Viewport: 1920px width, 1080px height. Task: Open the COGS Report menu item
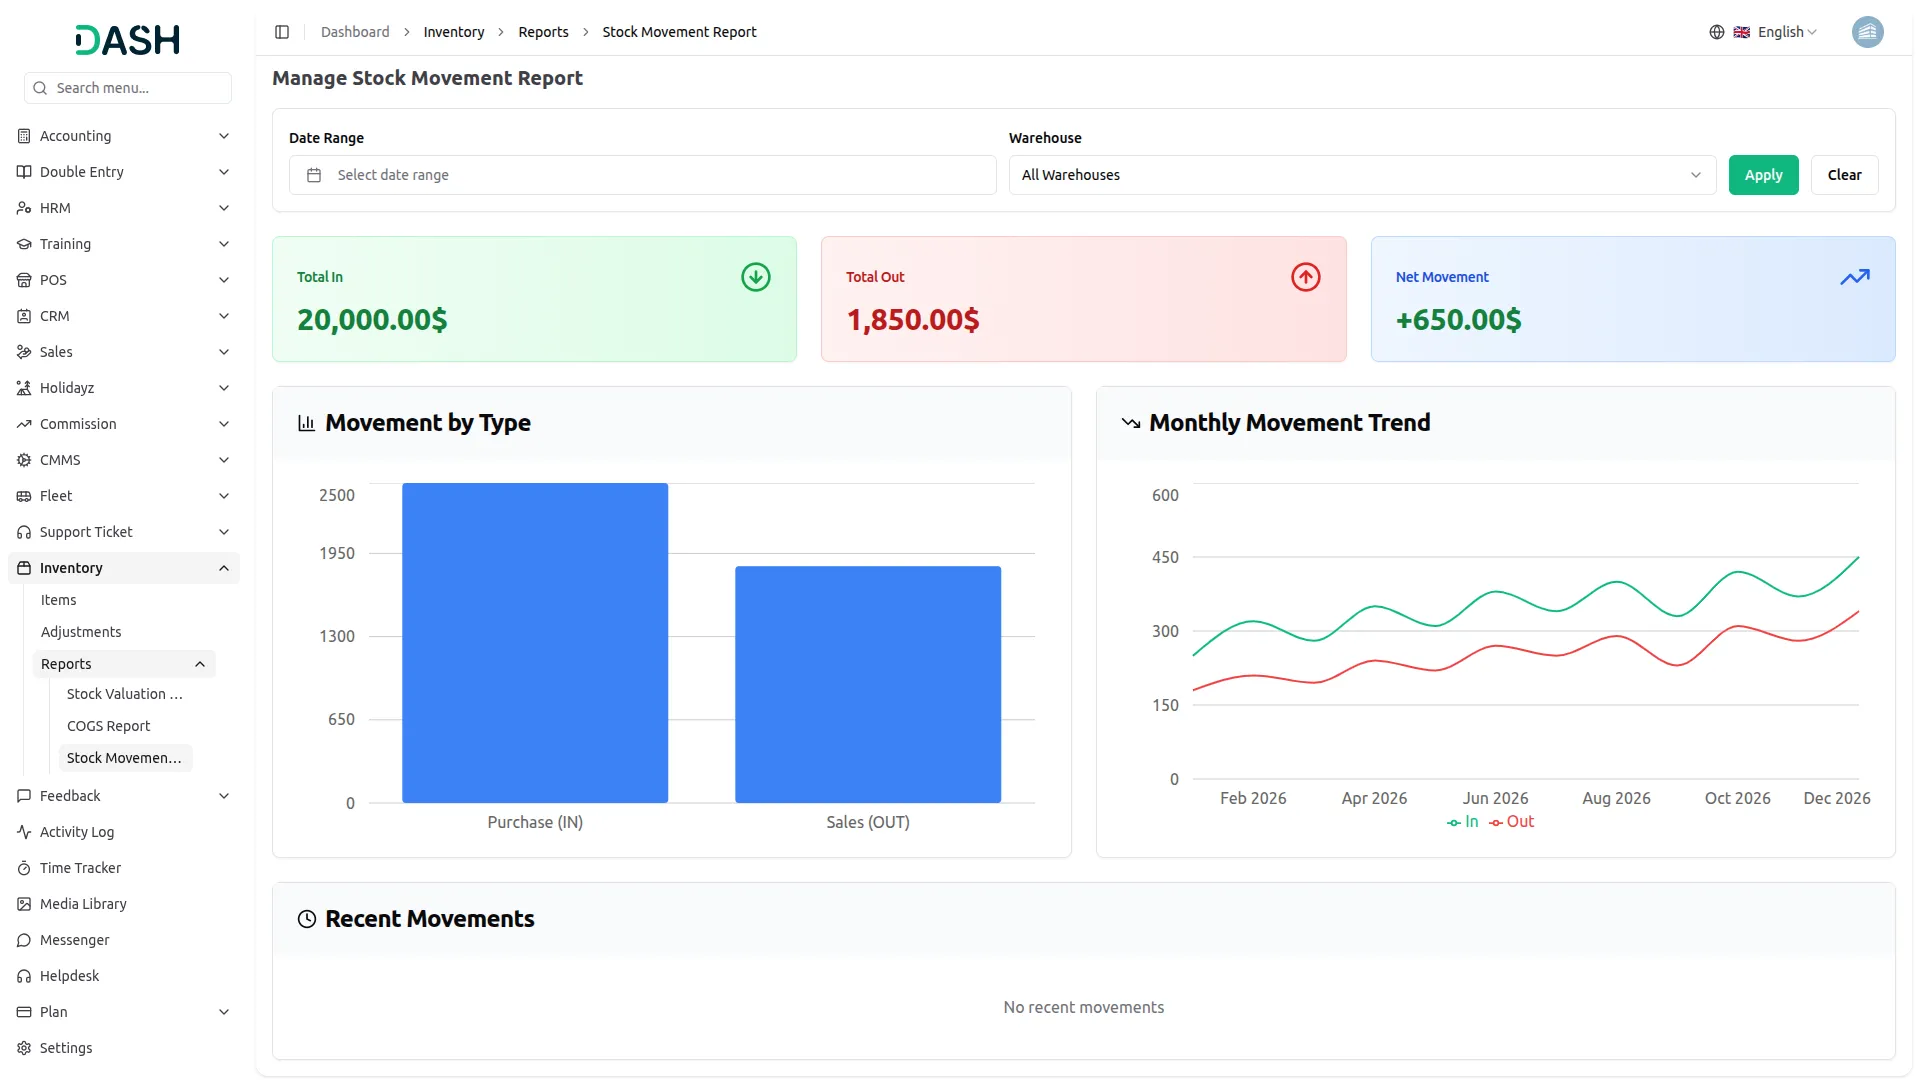(108, 726)
